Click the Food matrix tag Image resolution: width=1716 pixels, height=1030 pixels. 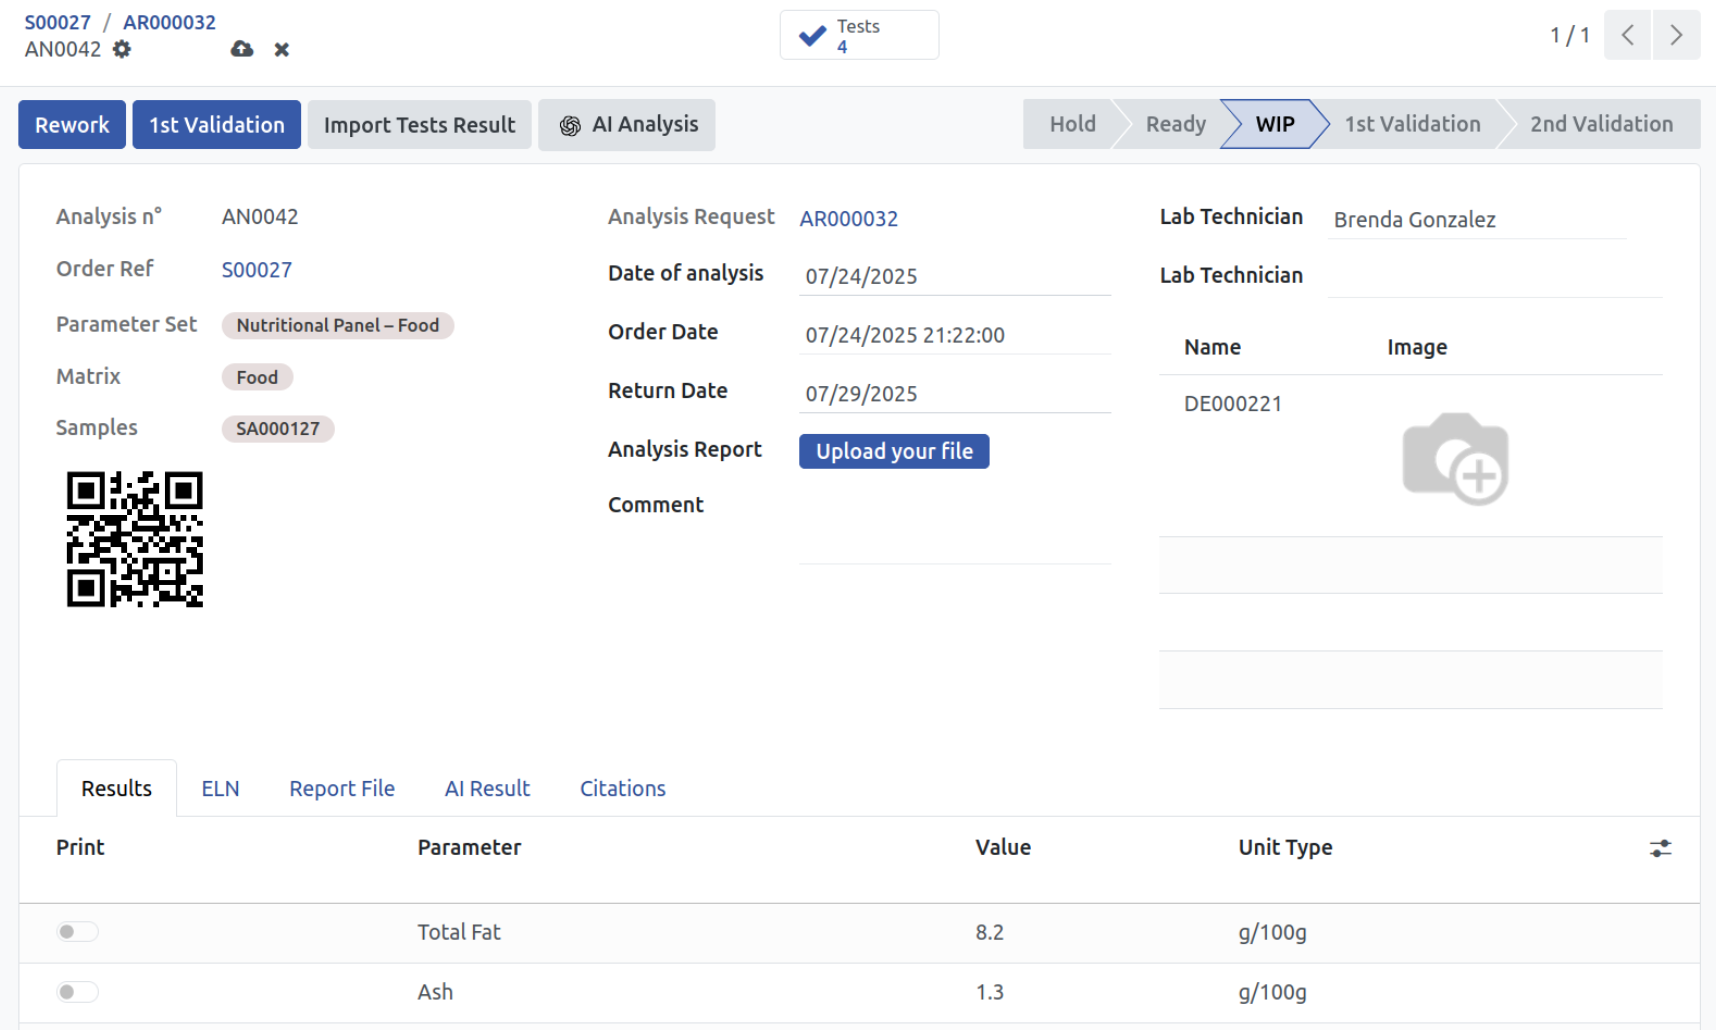pyautogui.click(x=257, y=377)
